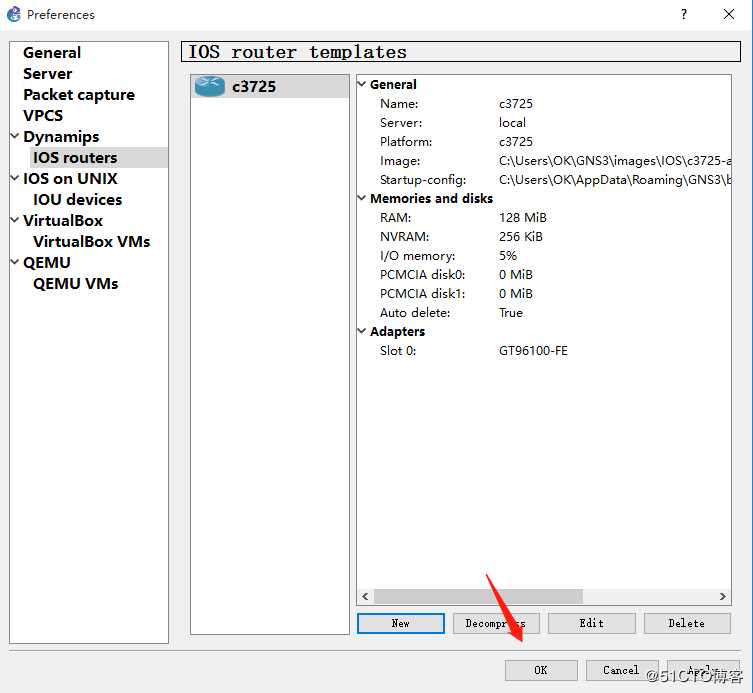Click the RAM value 128 MiB
The image size is (753, 693).
[x=522, y=218]
